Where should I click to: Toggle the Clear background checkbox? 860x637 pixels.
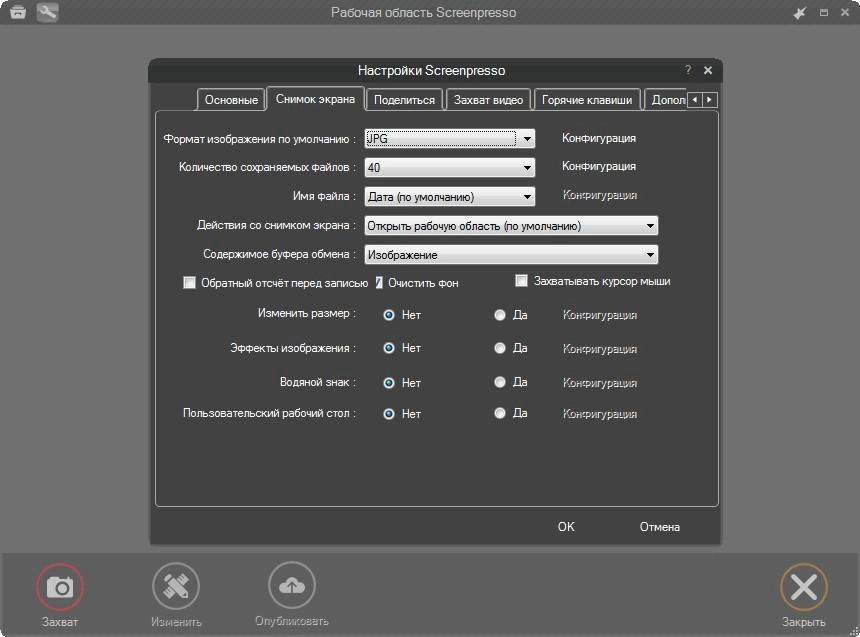(379, 283)
